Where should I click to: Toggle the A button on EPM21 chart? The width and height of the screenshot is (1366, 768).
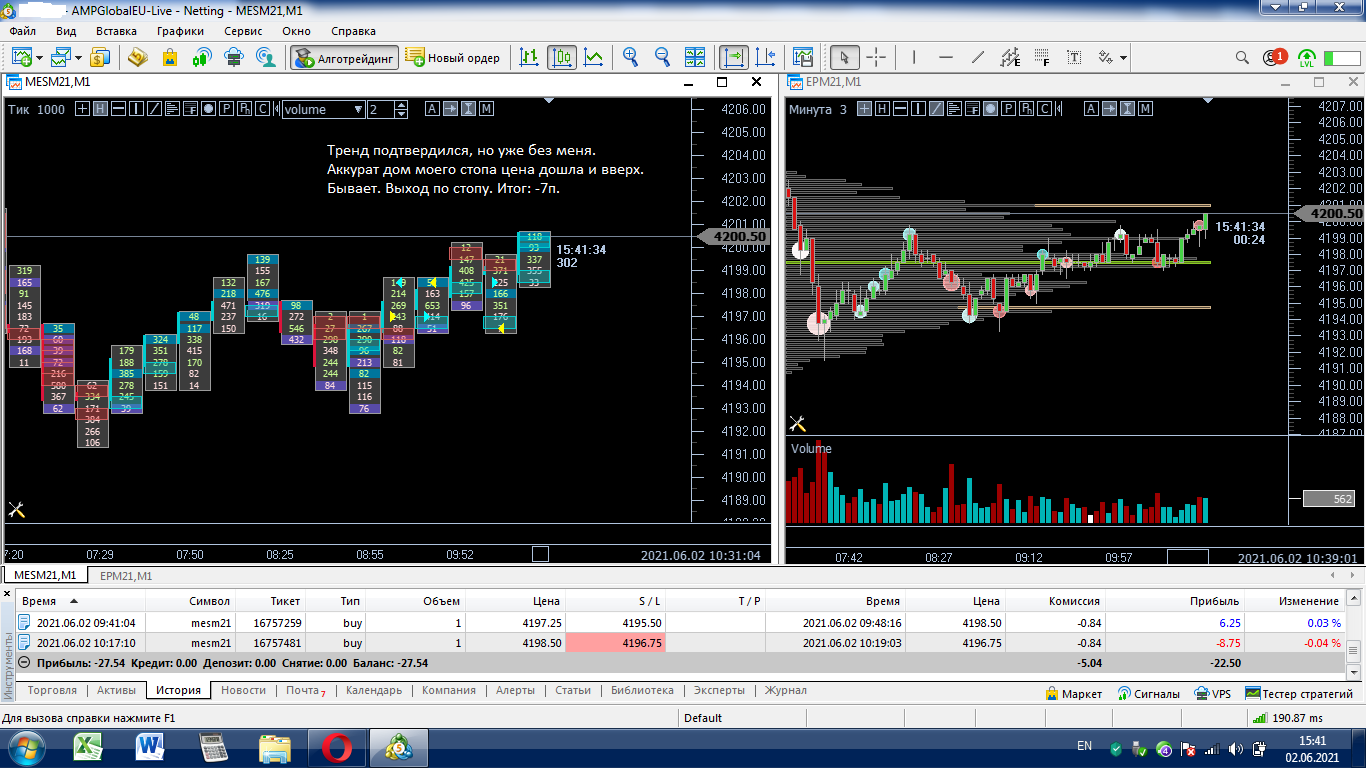click(x=1091, y=109)
